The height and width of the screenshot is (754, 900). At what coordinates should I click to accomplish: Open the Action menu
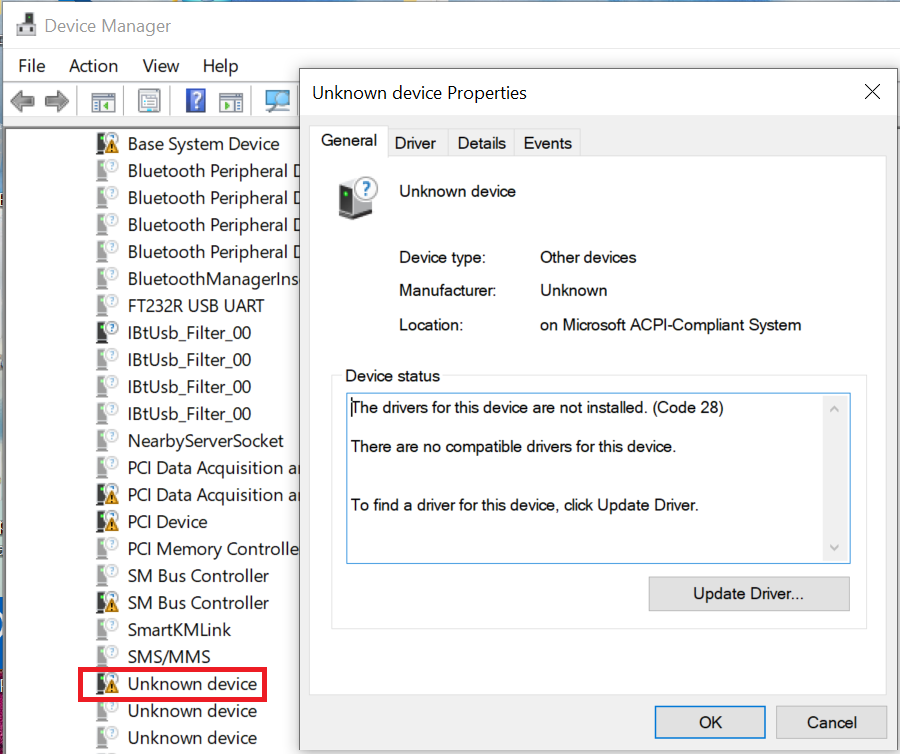click(94, 66)
